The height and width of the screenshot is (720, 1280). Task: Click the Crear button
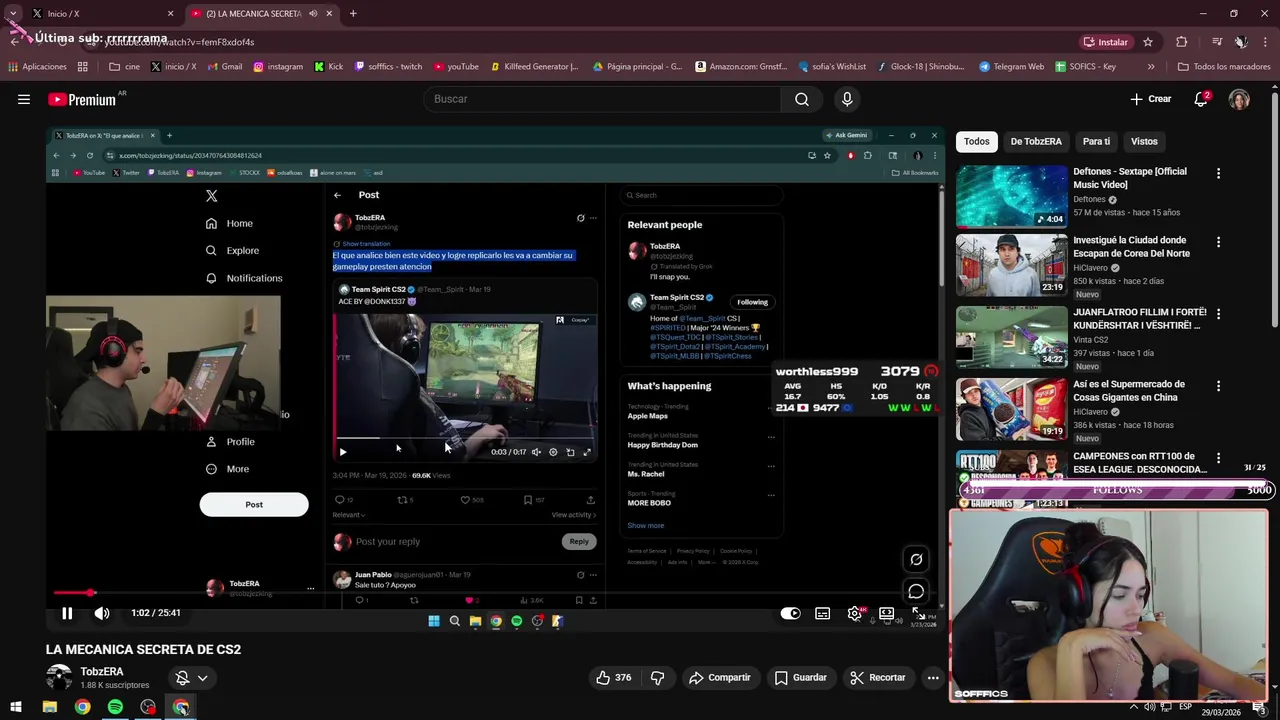1150,99
